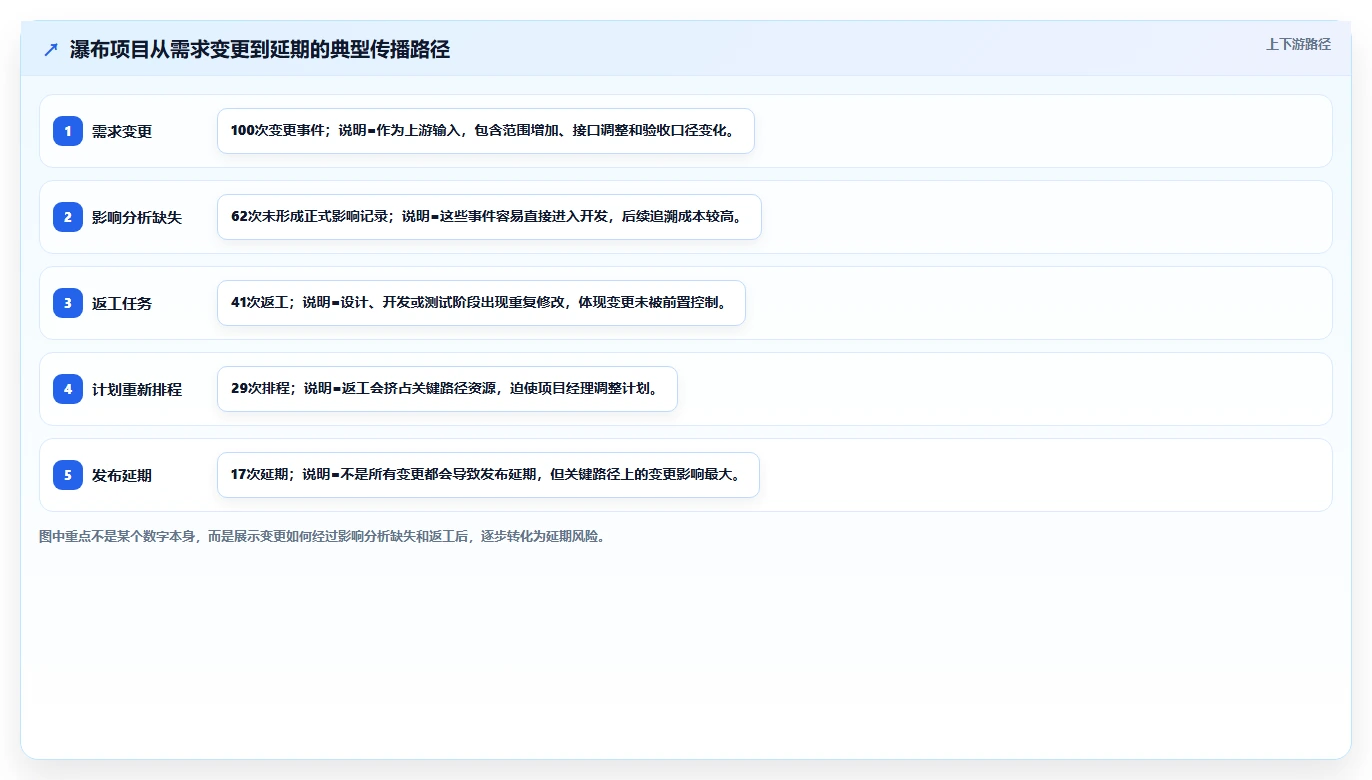Viewport: 1372px width, 780px height.
Task: Click the 需求变更 step label
Action: pos(122,131)
